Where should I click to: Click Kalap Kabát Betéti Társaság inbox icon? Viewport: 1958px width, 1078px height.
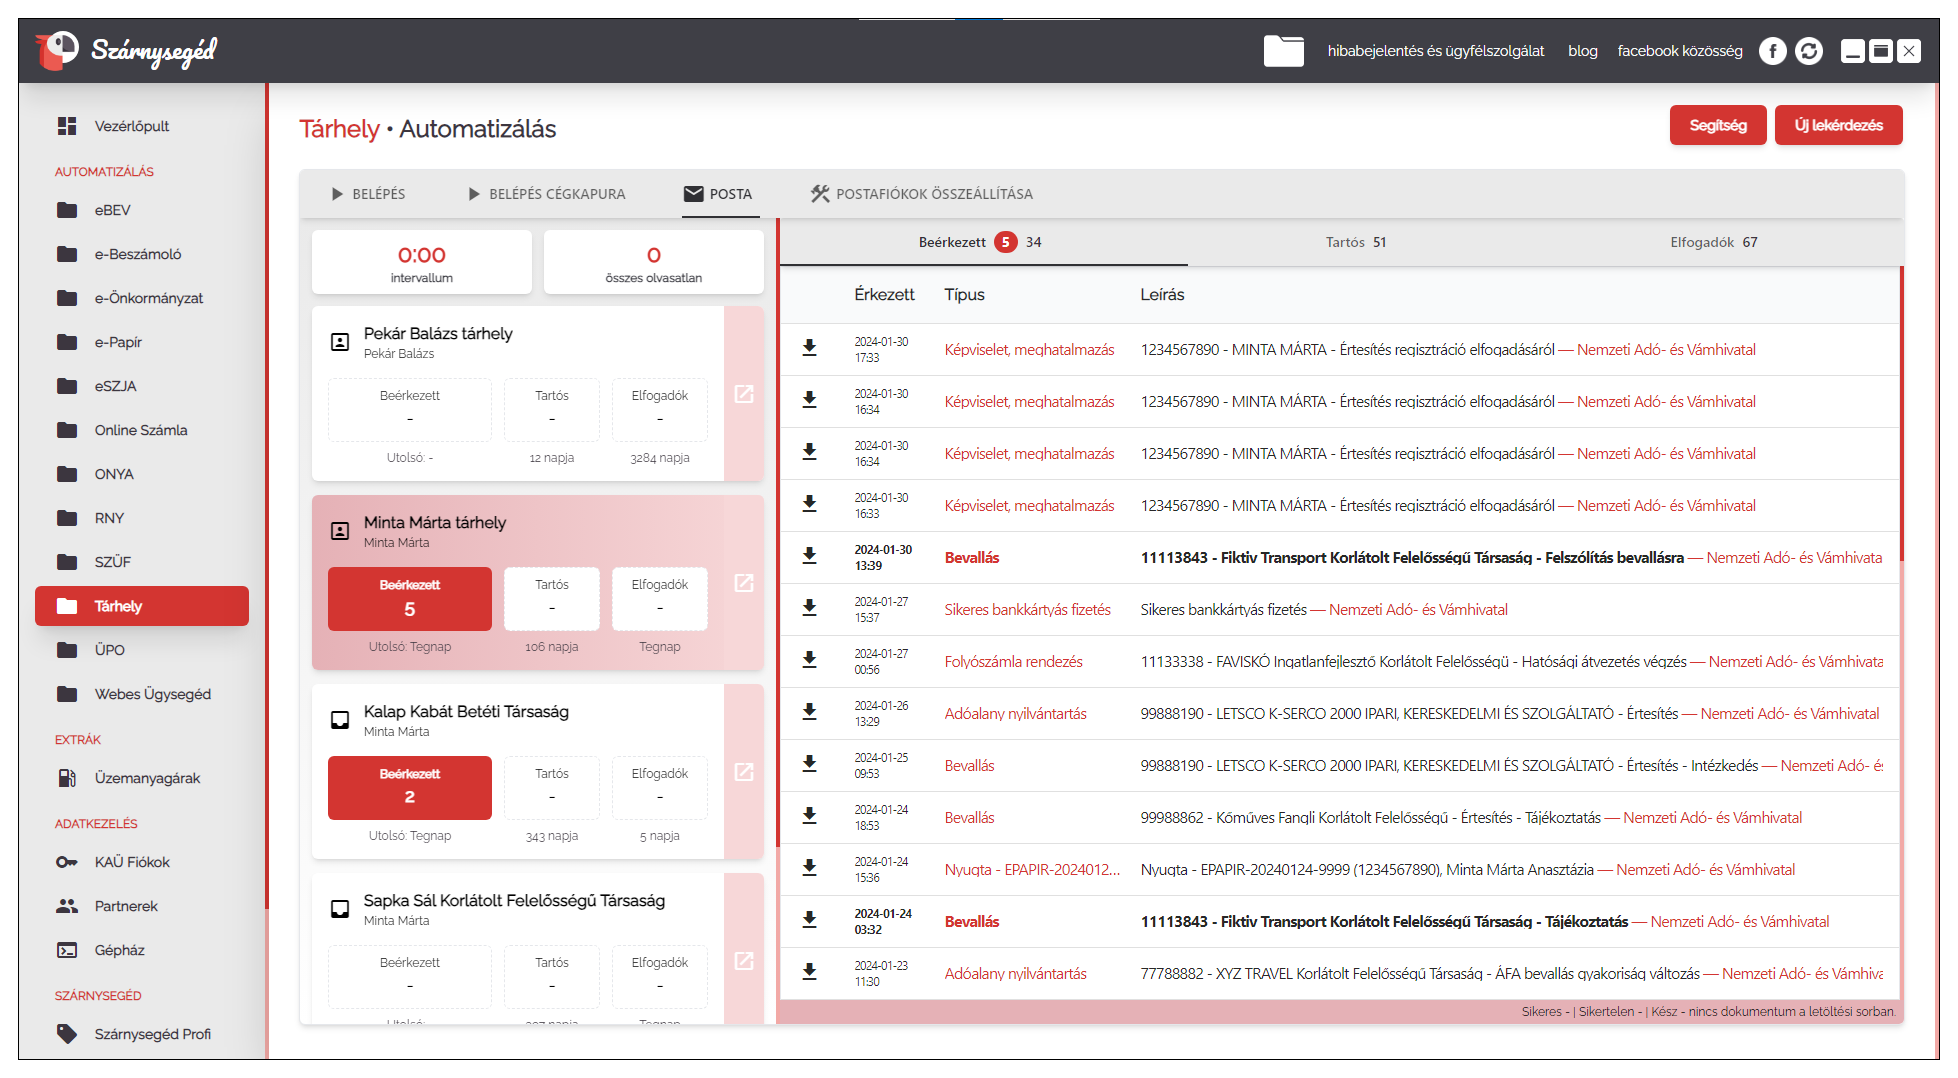[x=340, y=720]
